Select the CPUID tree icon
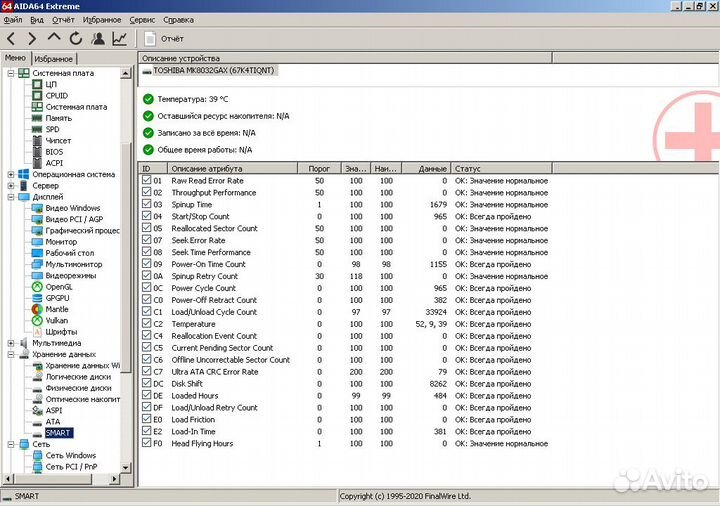The image size is (720, 506). click(x=37, y=96)
